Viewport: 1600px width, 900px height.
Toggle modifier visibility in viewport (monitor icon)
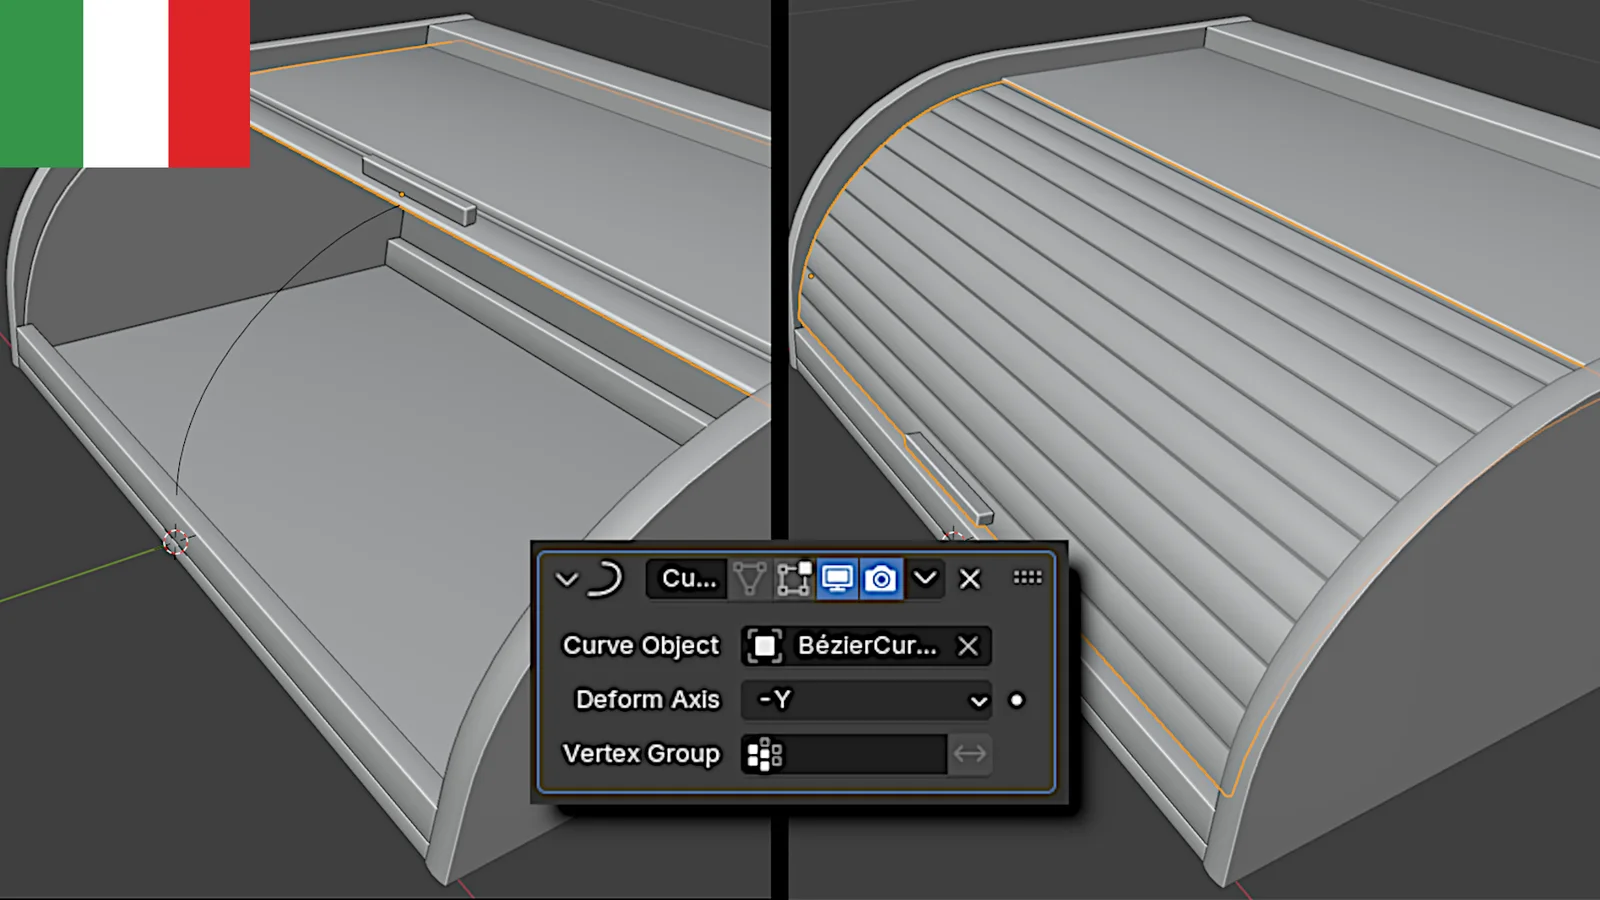coord(837,579)
